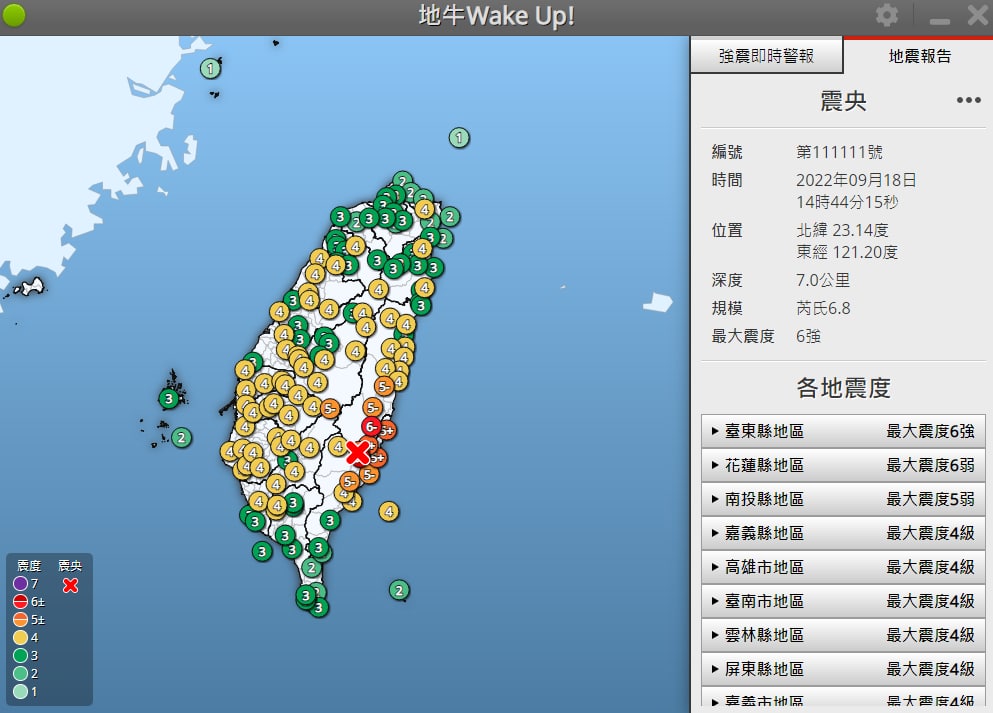Image resolution: width=993 pixels, height=713 pixels.
Task: Expand the 屏東縣地區 intensity row
Action: coord(843,669)
